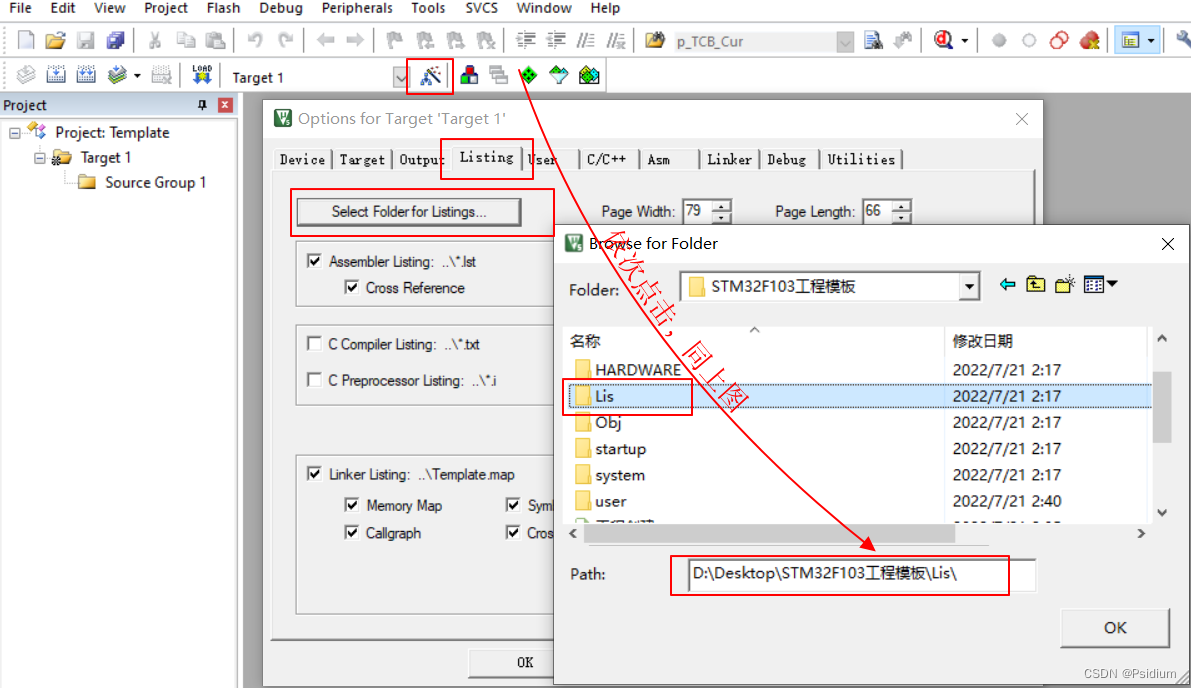Open the SVCS menu
Screen dimensions: 1191x688
(482, 8)
